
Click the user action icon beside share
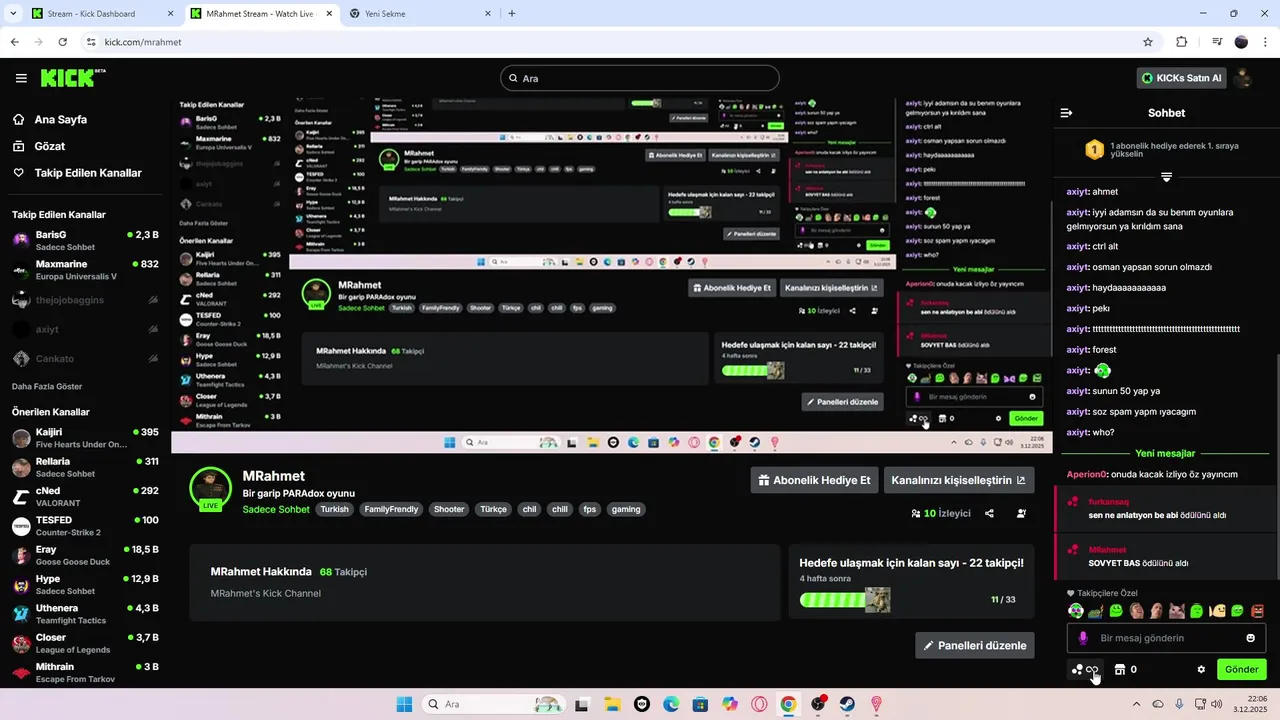(x=1021, y=513)
